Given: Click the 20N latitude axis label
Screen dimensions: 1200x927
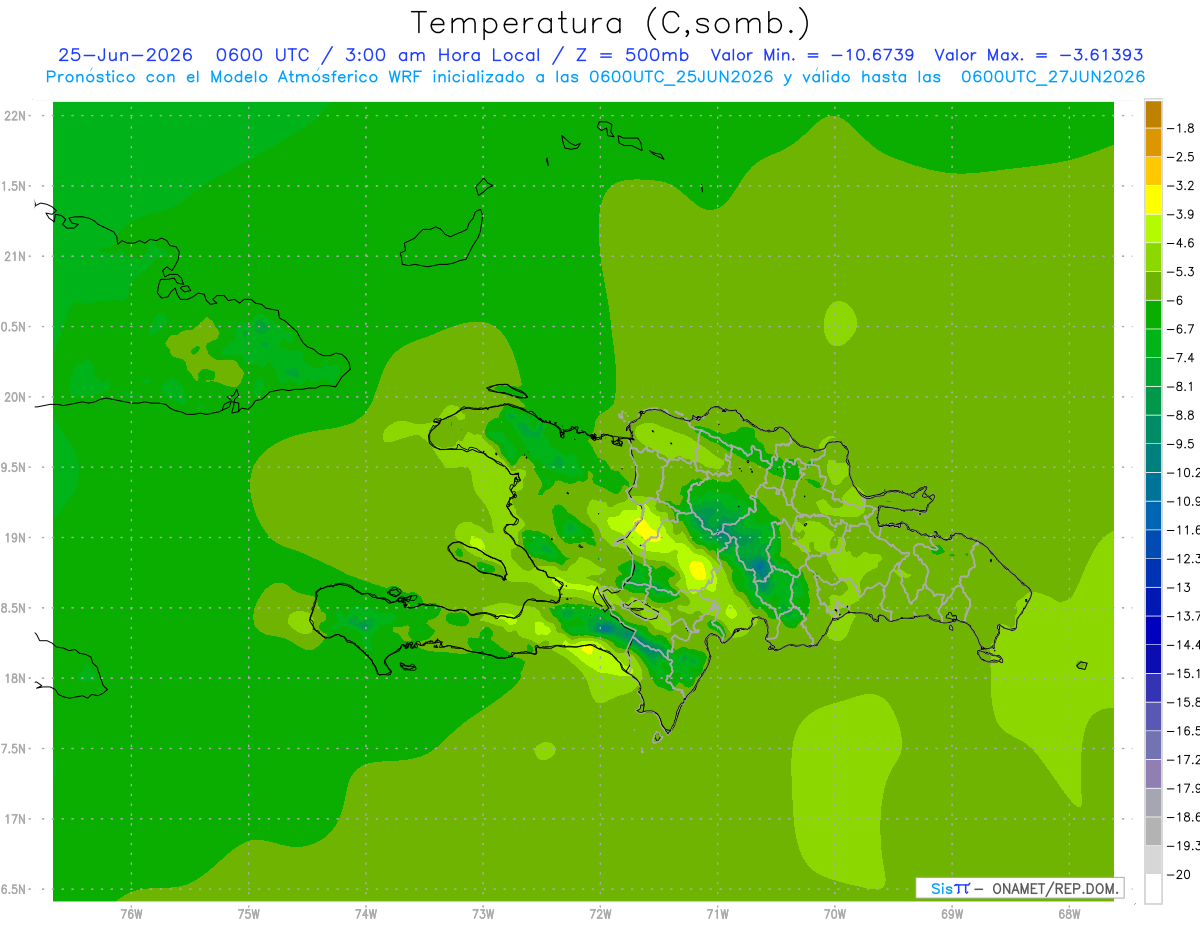Looking at the screenshot, I should coord(17,397).
